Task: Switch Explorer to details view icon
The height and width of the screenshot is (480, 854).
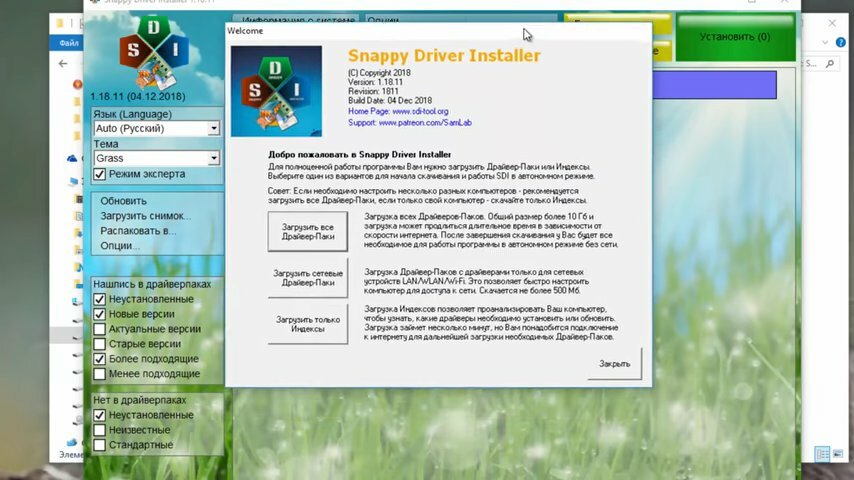Action: point(822,453)
